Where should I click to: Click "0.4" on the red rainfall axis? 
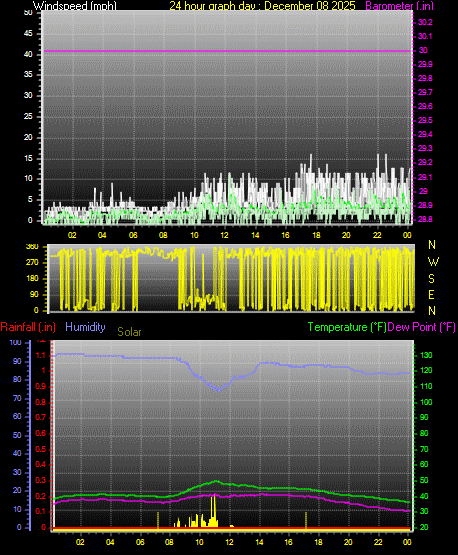pos(41,464)
